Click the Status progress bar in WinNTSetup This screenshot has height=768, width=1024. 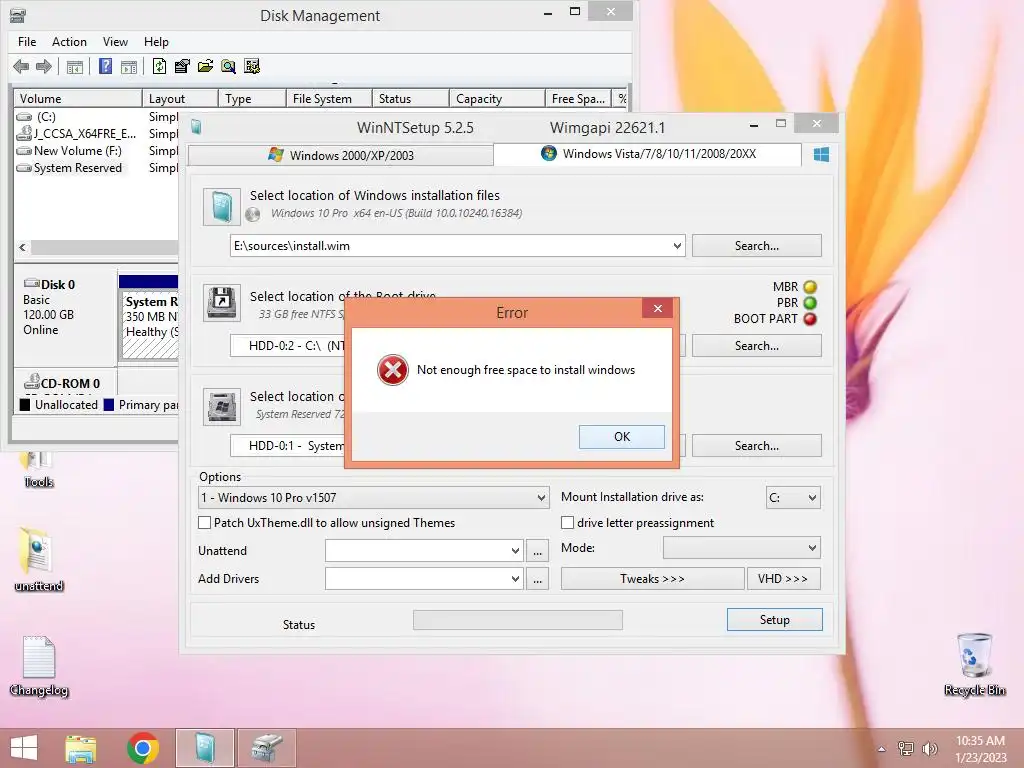(x=518, y=620)
